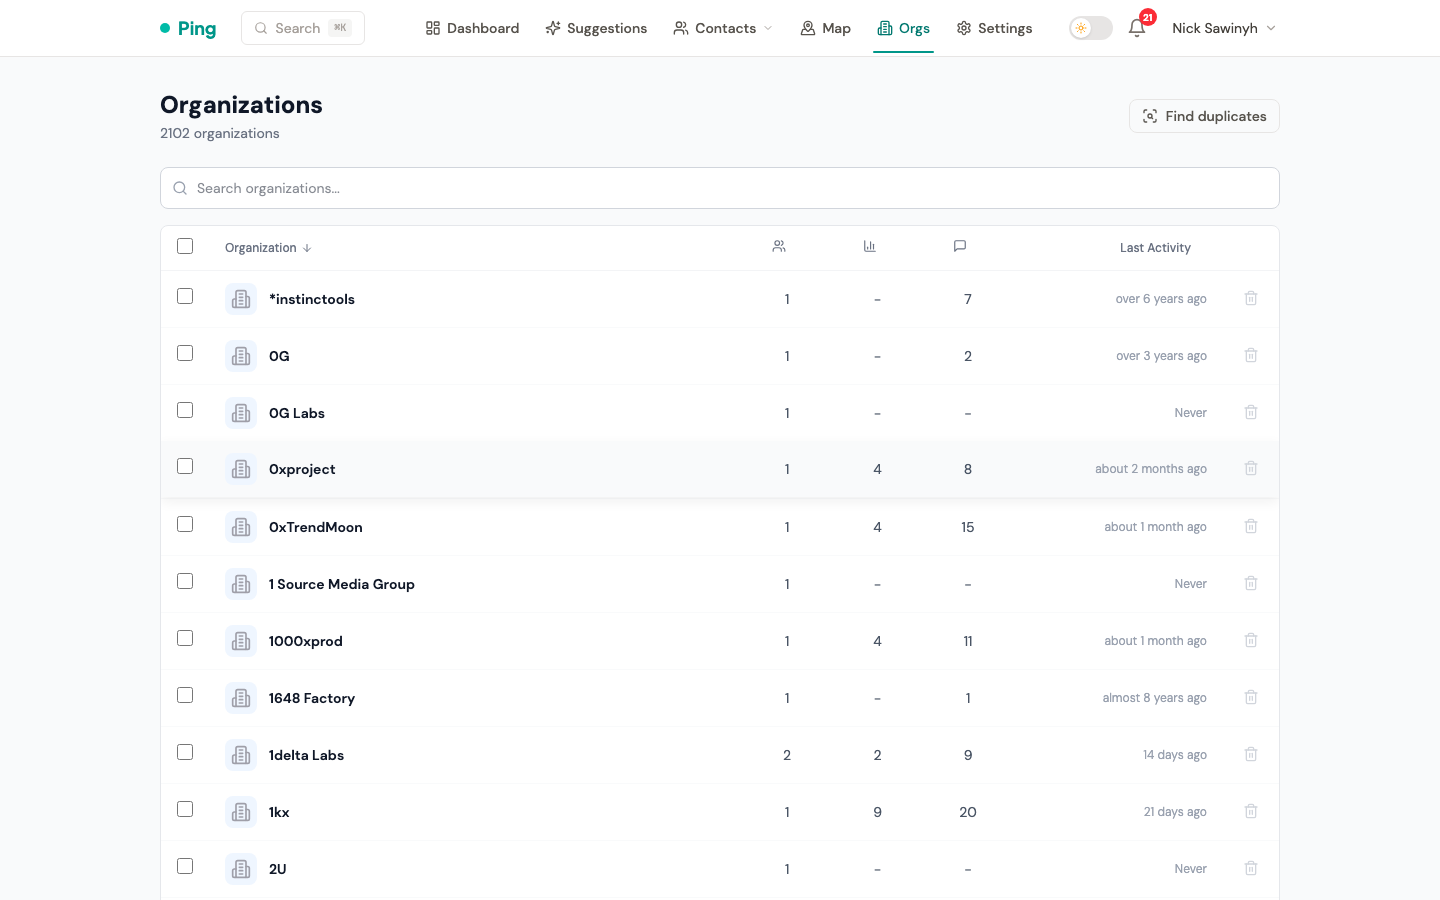Delete the 0xproject organization
This screenshot has width=1440, height=900.
(x=1251, y=468)
